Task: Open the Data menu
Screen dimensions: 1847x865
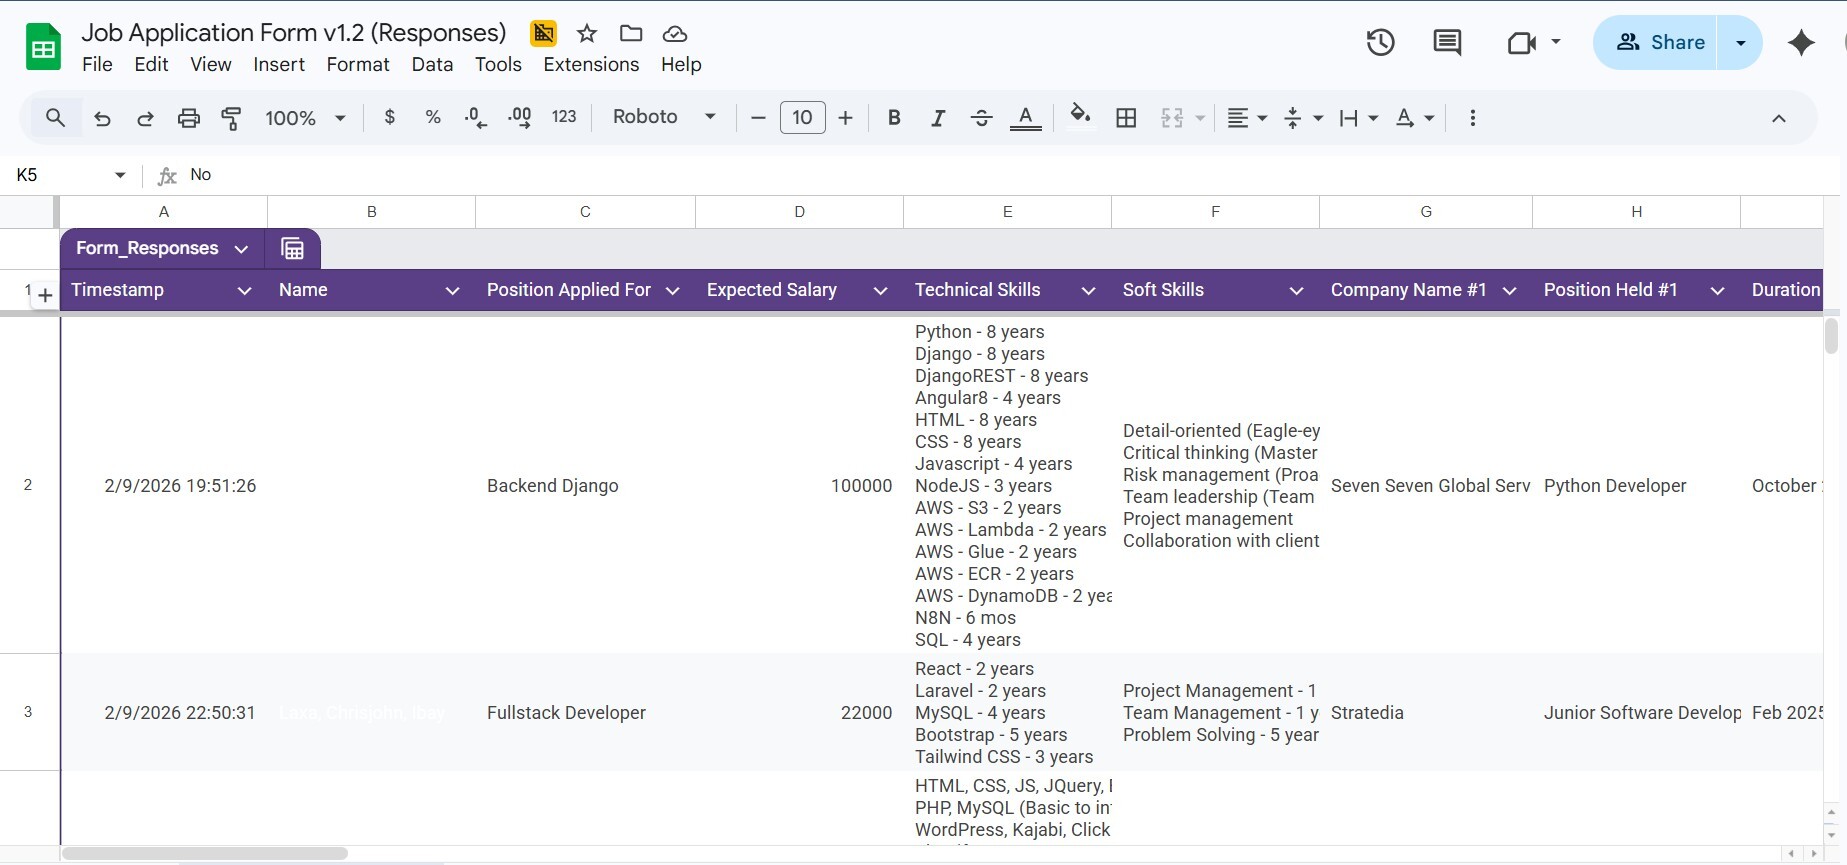Action: [x=432, y=64]
